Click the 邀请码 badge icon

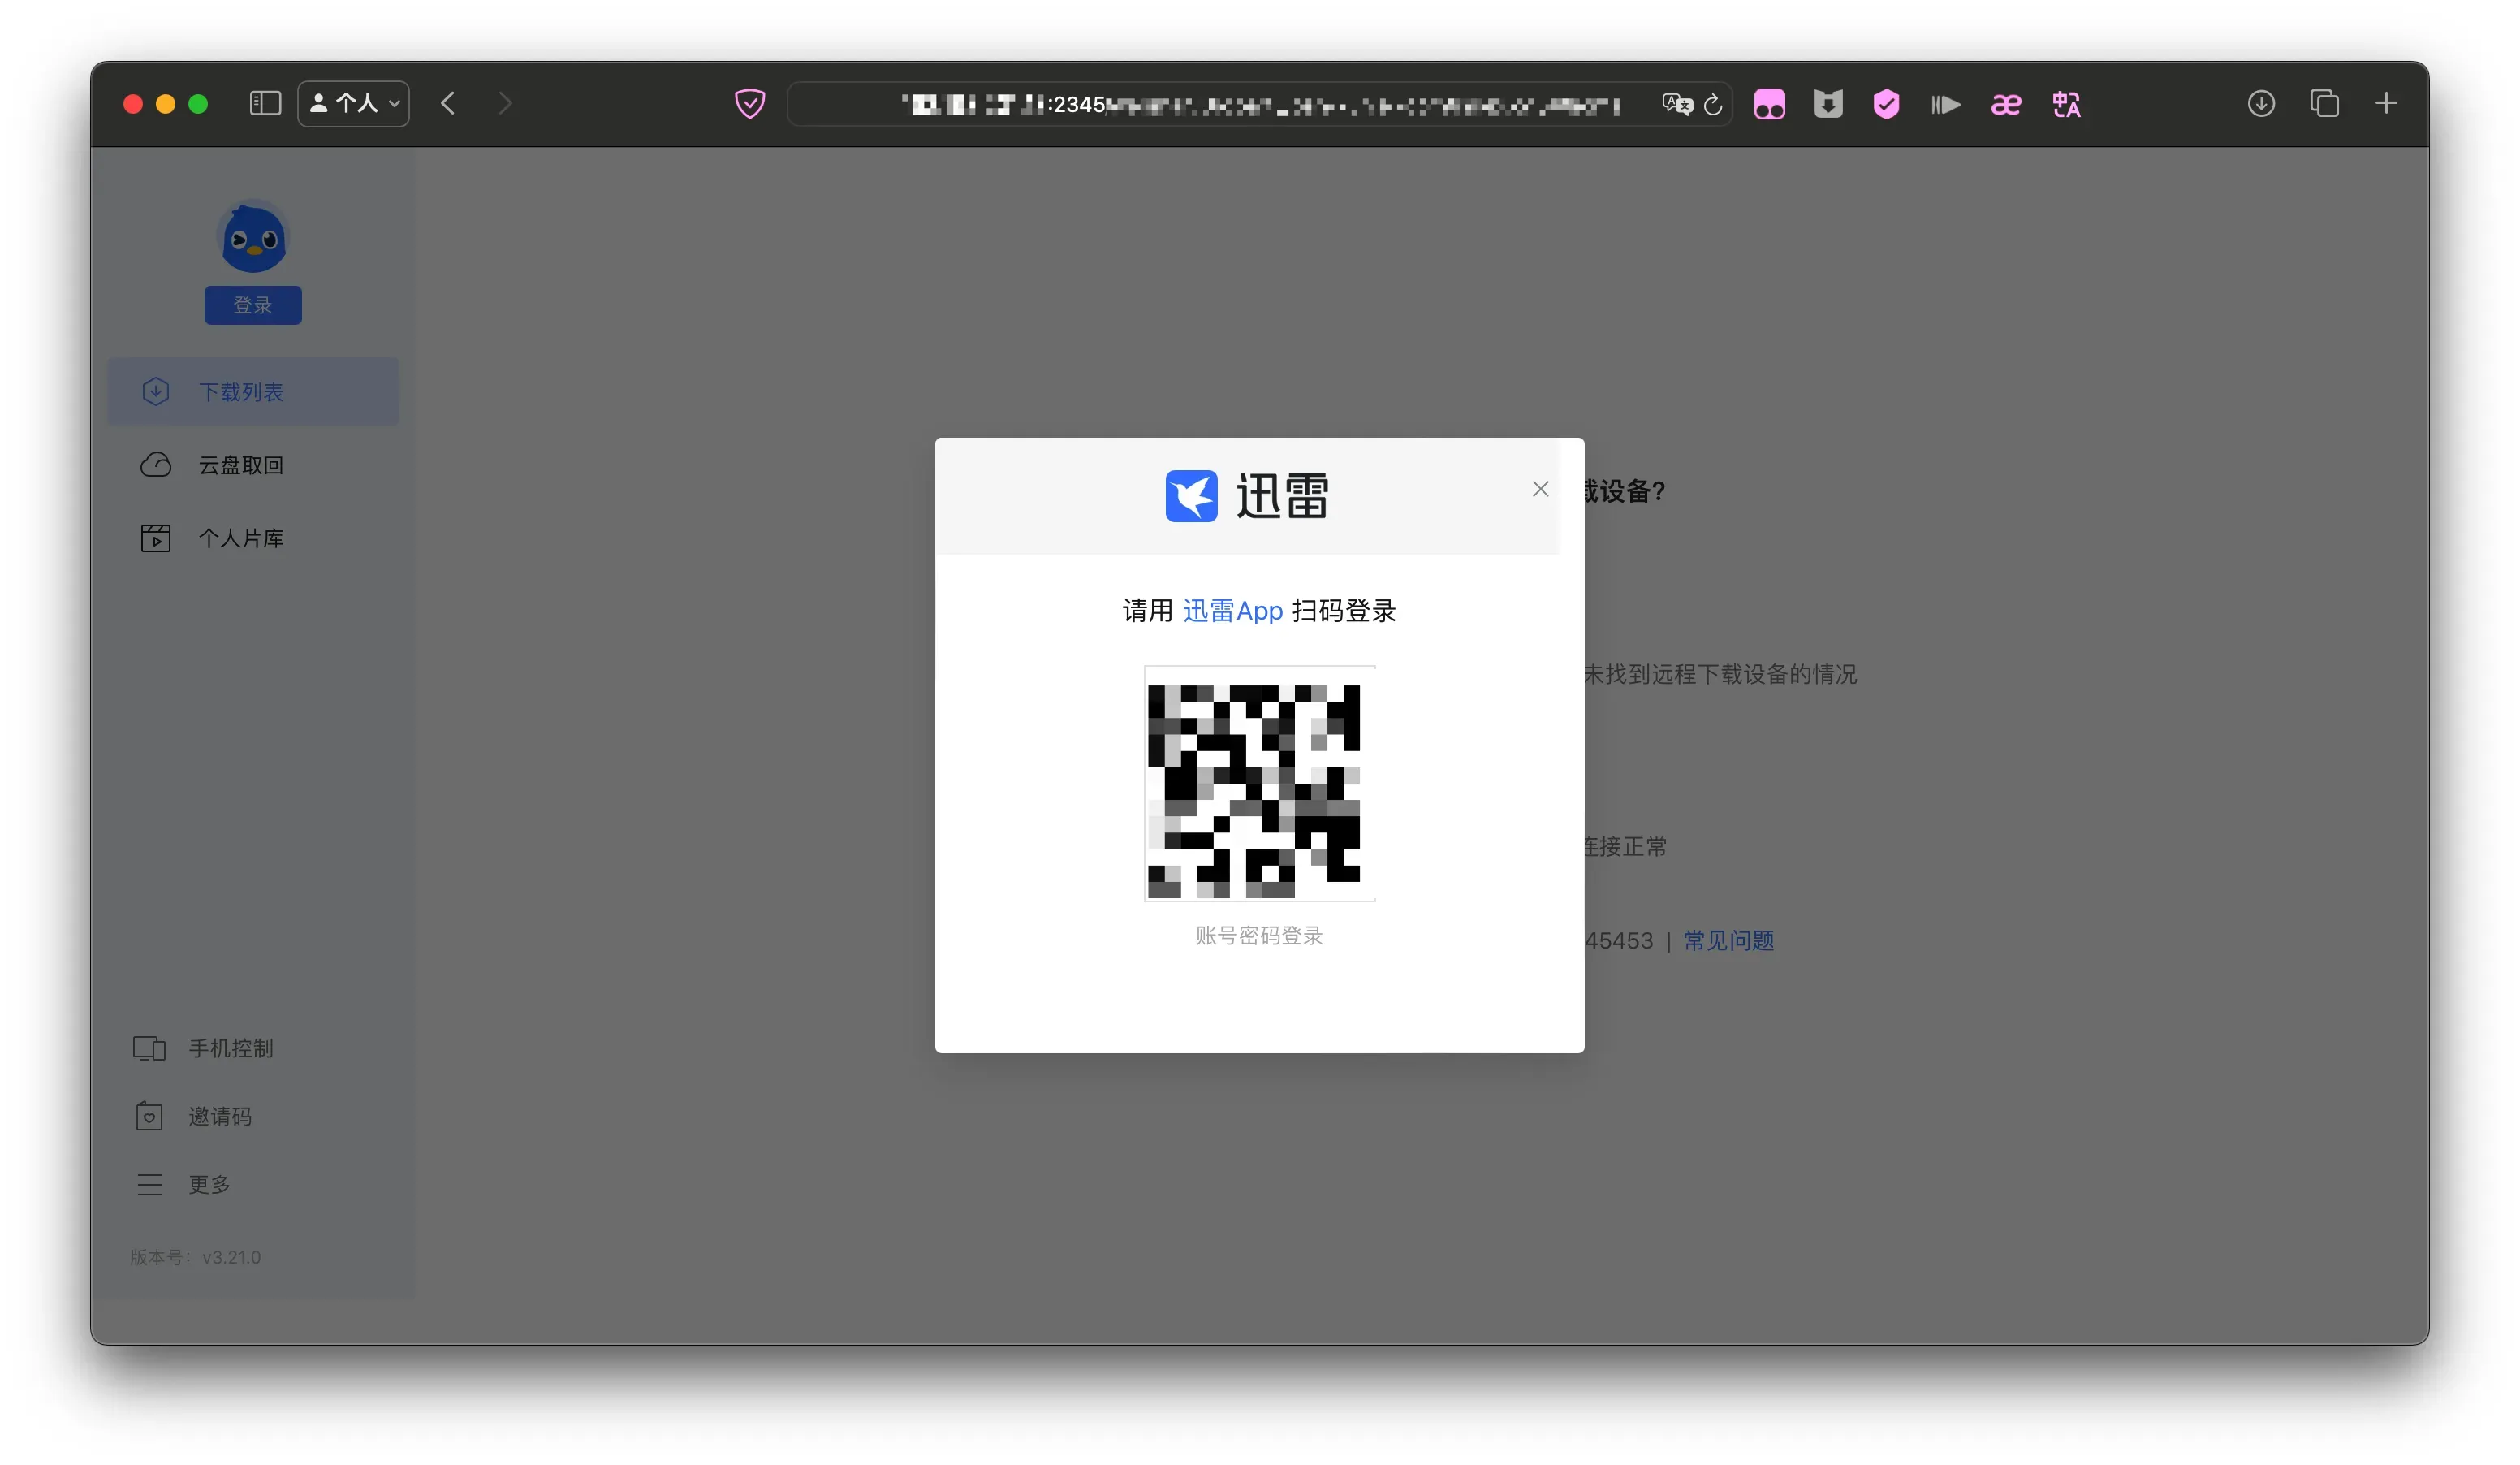tap(149, 1116)
